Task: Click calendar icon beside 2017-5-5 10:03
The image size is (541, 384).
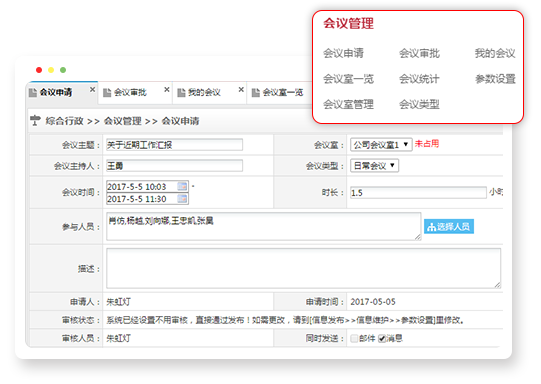Action: click(x=182, y=186)
